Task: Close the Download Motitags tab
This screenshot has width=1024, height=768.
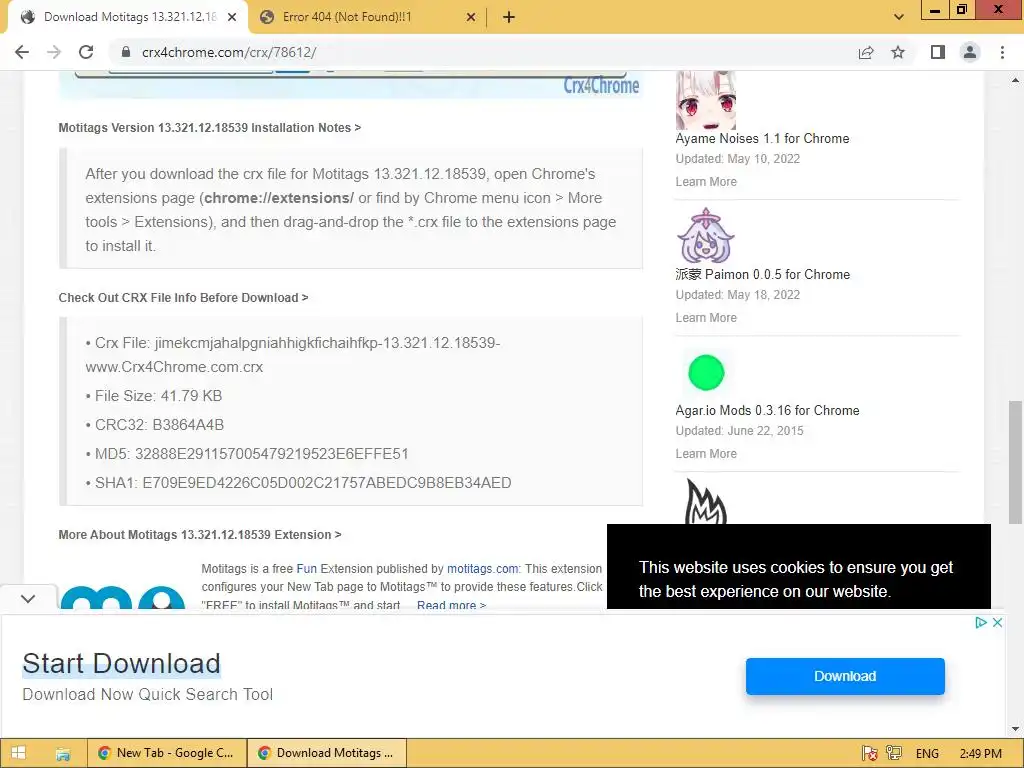Action: pyautogui.click(x=232, y=18)
